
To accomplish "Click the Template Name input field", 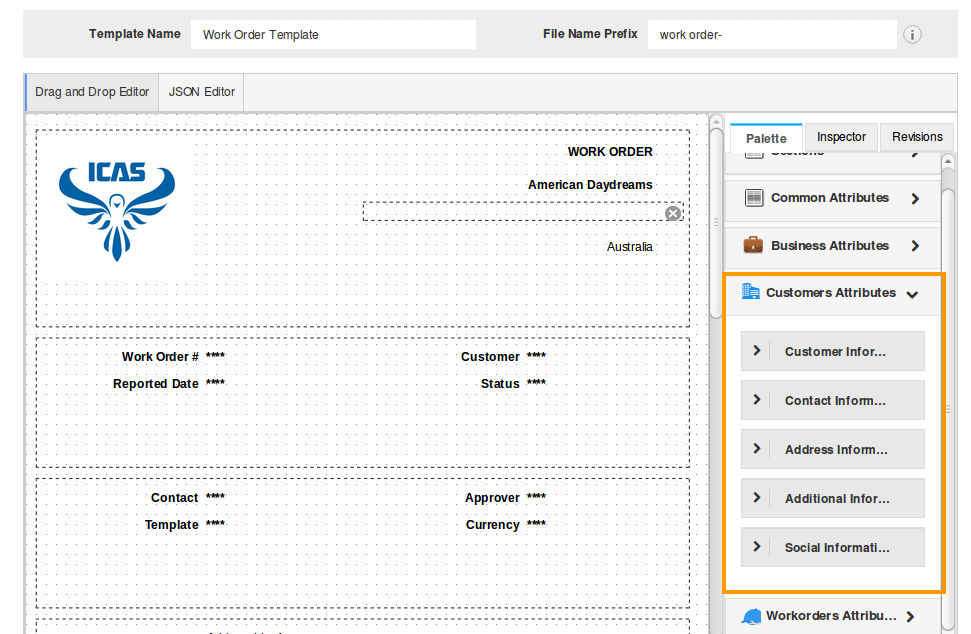I will click(x=333, y=35).
